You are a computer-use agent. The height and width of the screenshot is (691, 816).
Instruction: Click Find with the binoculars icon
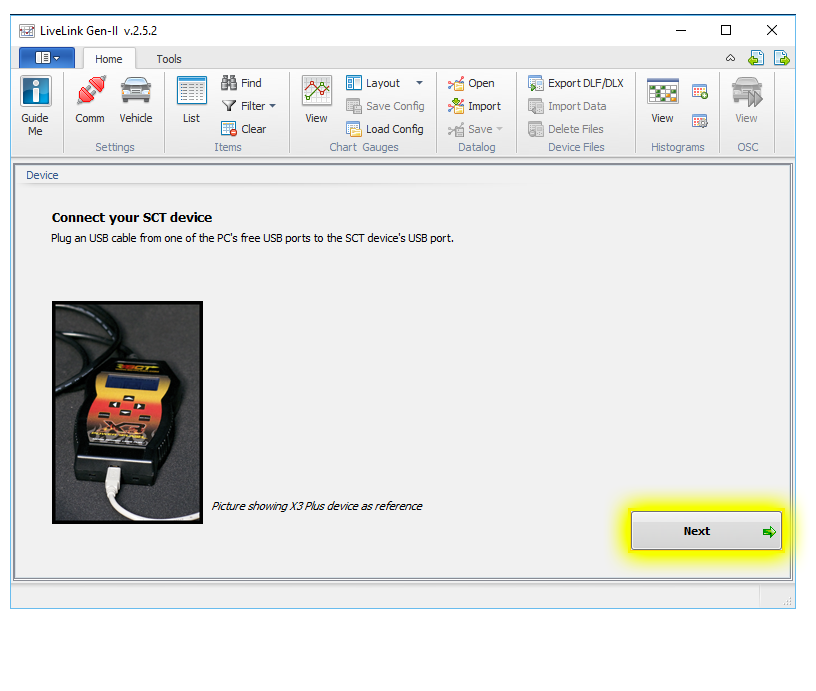tap(241, 83)
